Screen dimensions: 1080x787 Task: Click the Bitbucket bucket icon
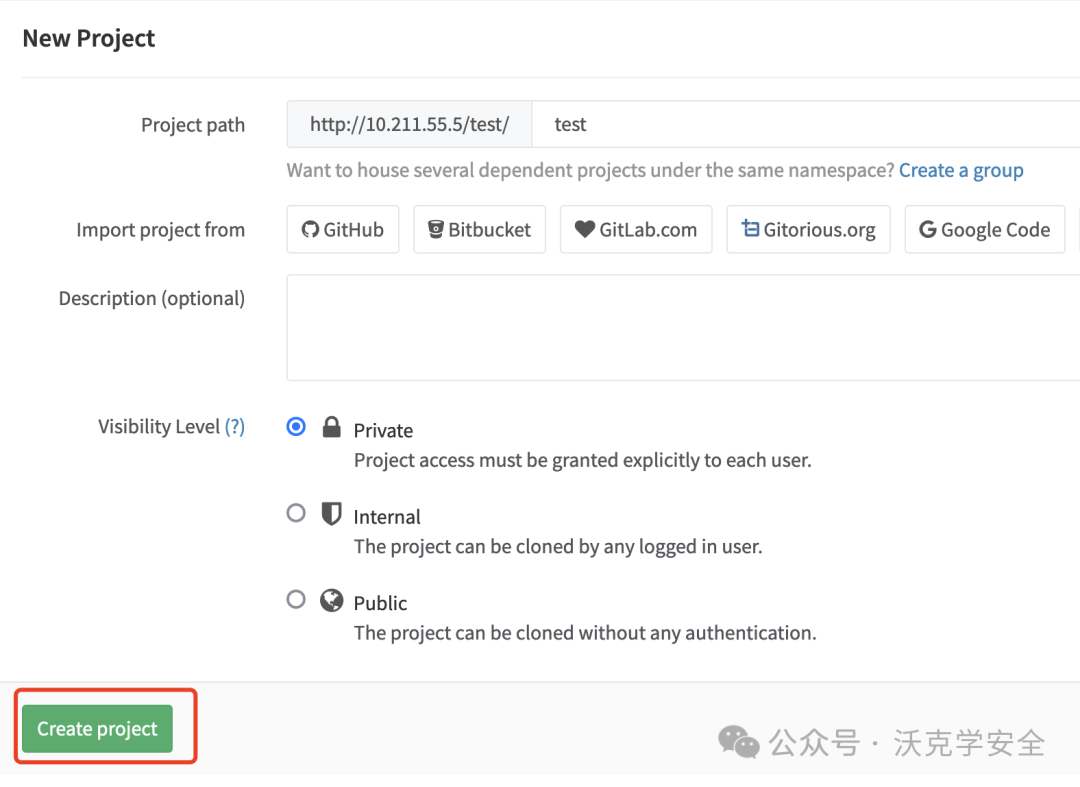(435, 229)
